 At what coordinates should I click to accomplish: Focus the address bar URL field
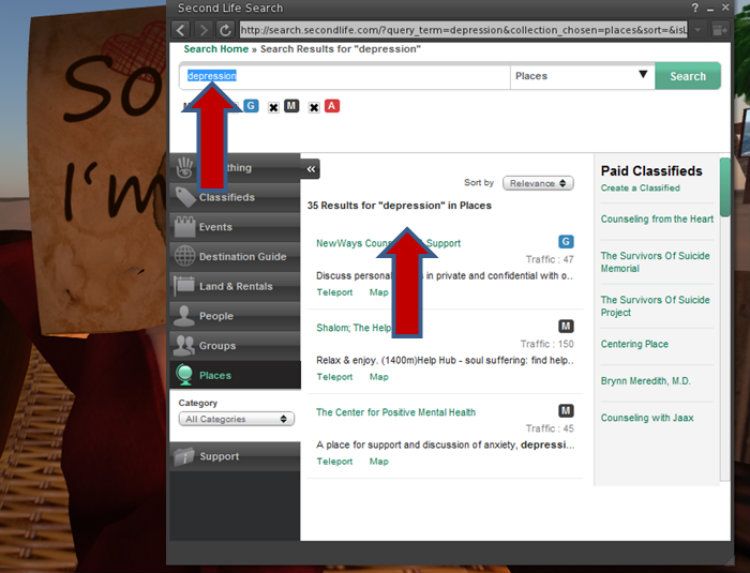(x=463, y=30)
